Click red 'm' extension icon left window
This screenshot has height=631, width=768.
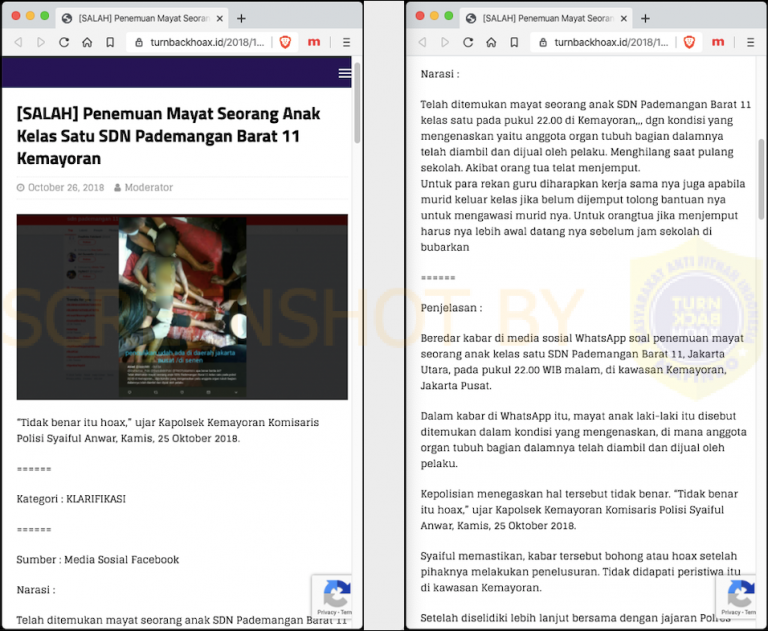click(314, 43)
